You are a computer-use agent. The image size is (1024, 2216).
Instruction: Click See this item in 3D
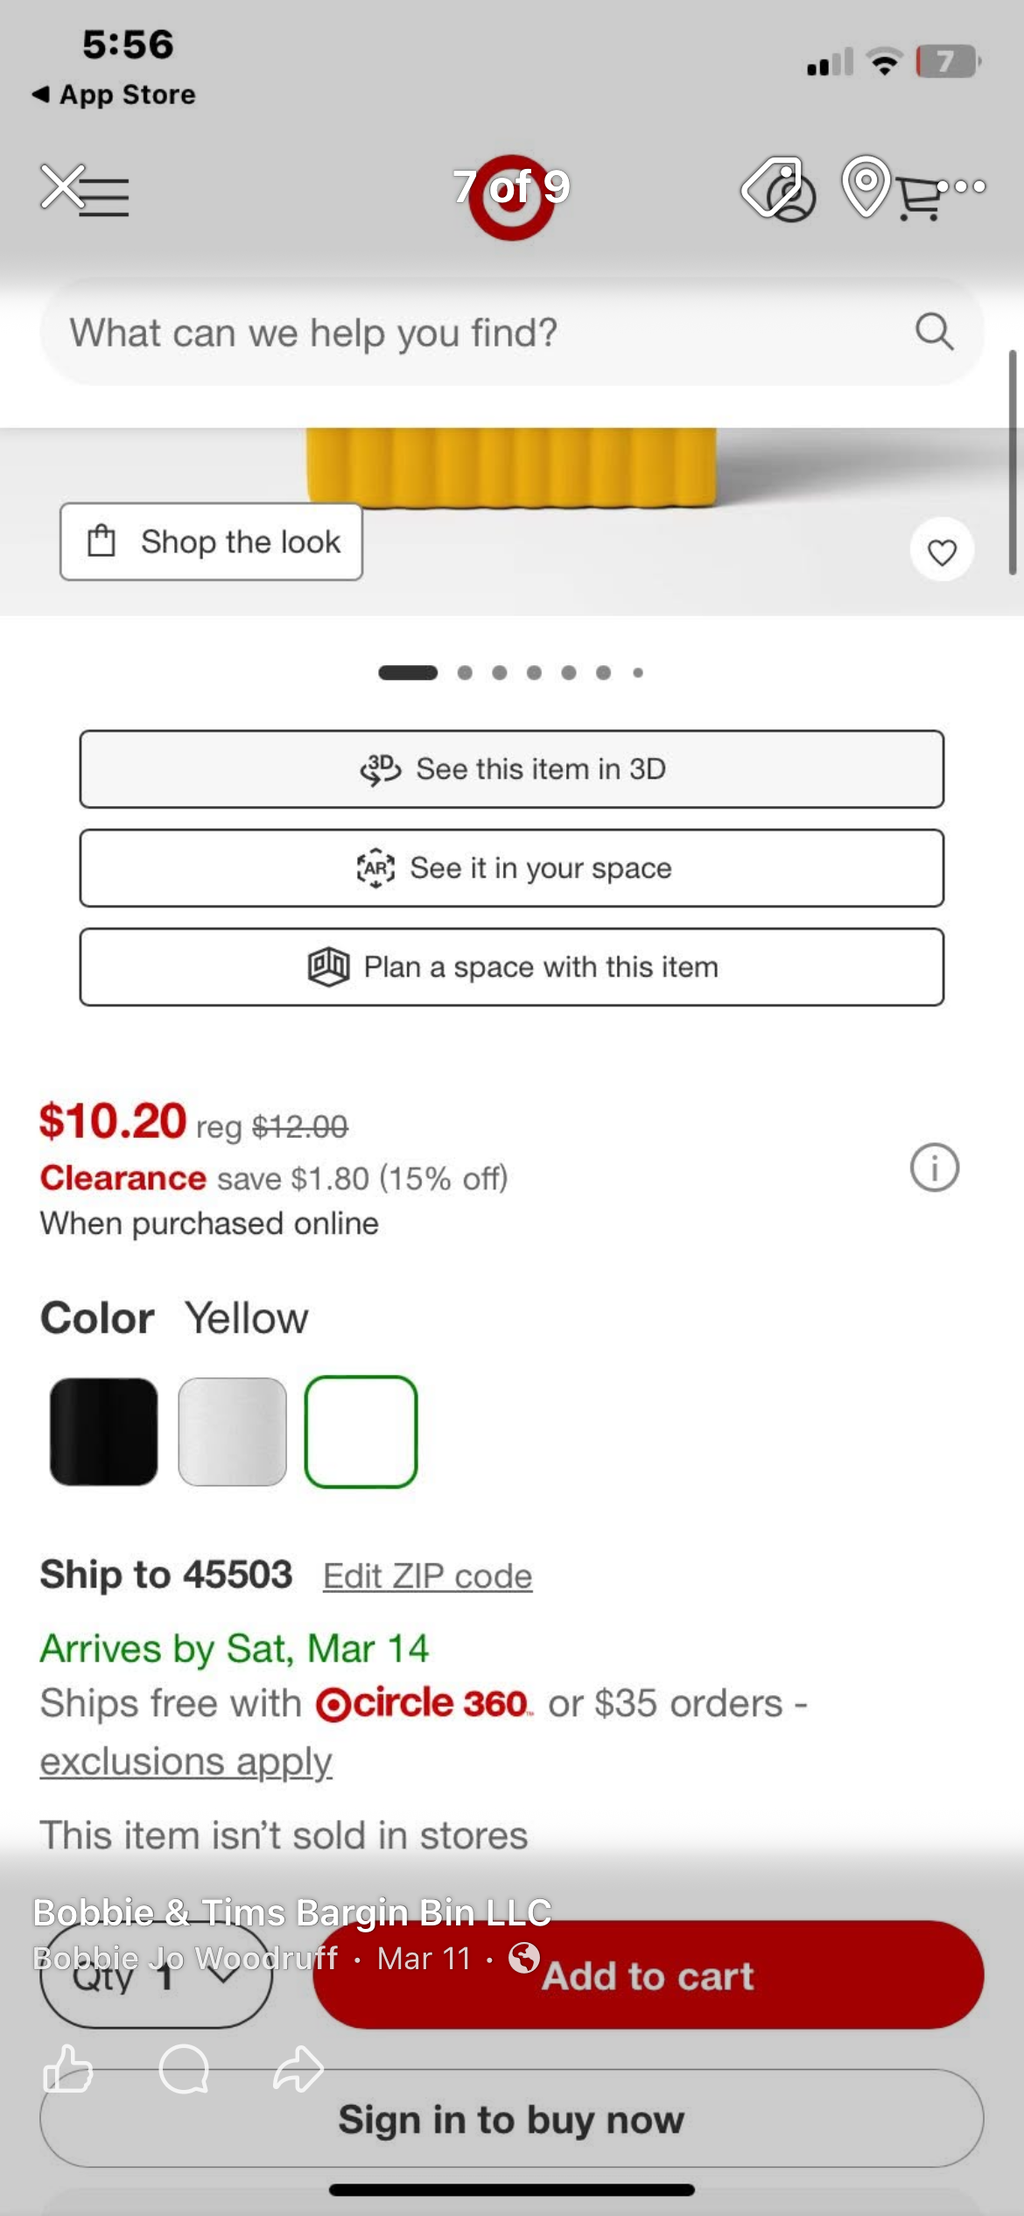(512, 769)
